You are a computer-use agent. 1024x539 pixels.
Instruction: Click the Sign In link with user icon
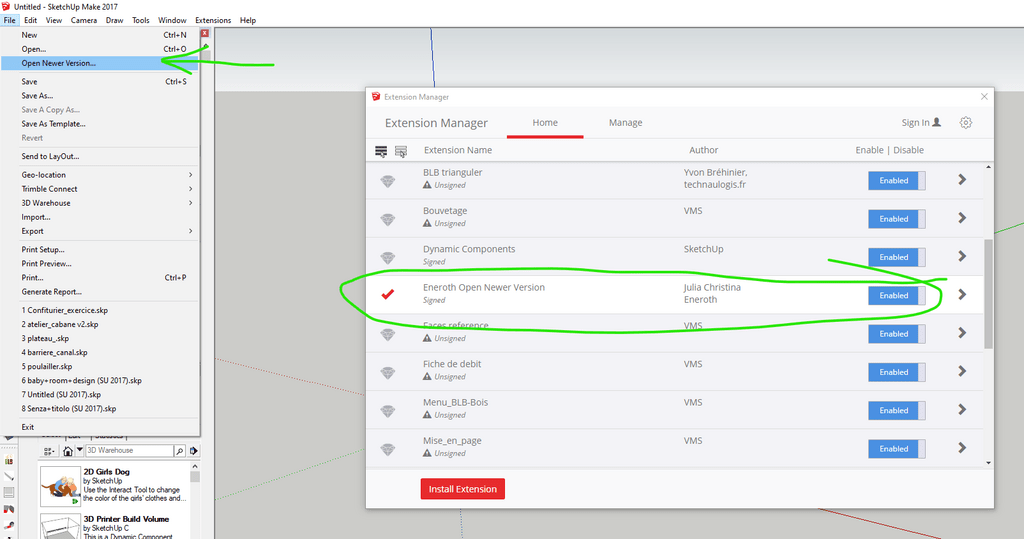pos(921,122)
